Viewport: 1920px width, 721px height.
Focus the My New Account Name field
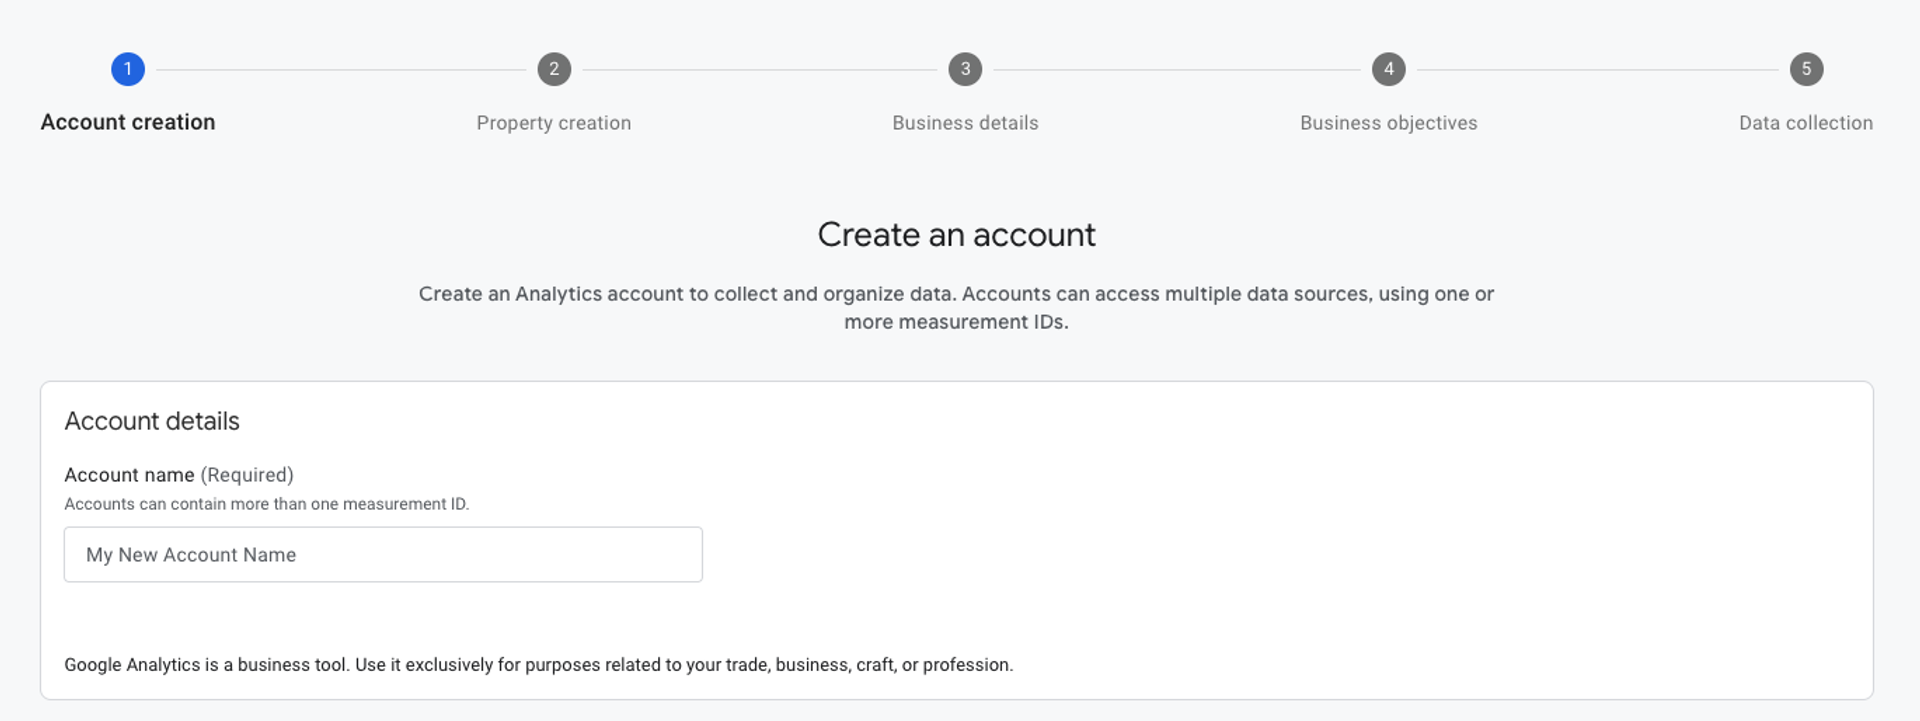[x=383, y=554]
